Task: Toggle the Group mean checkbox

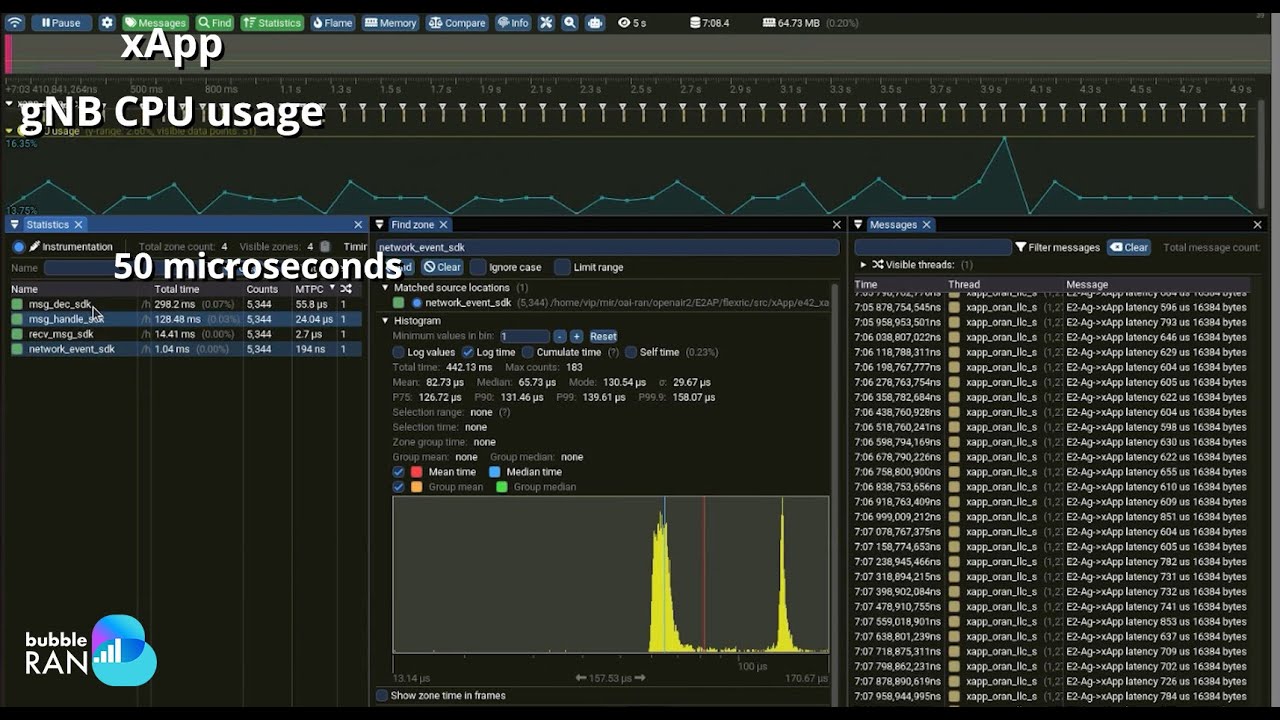Action: pos(399,487)
